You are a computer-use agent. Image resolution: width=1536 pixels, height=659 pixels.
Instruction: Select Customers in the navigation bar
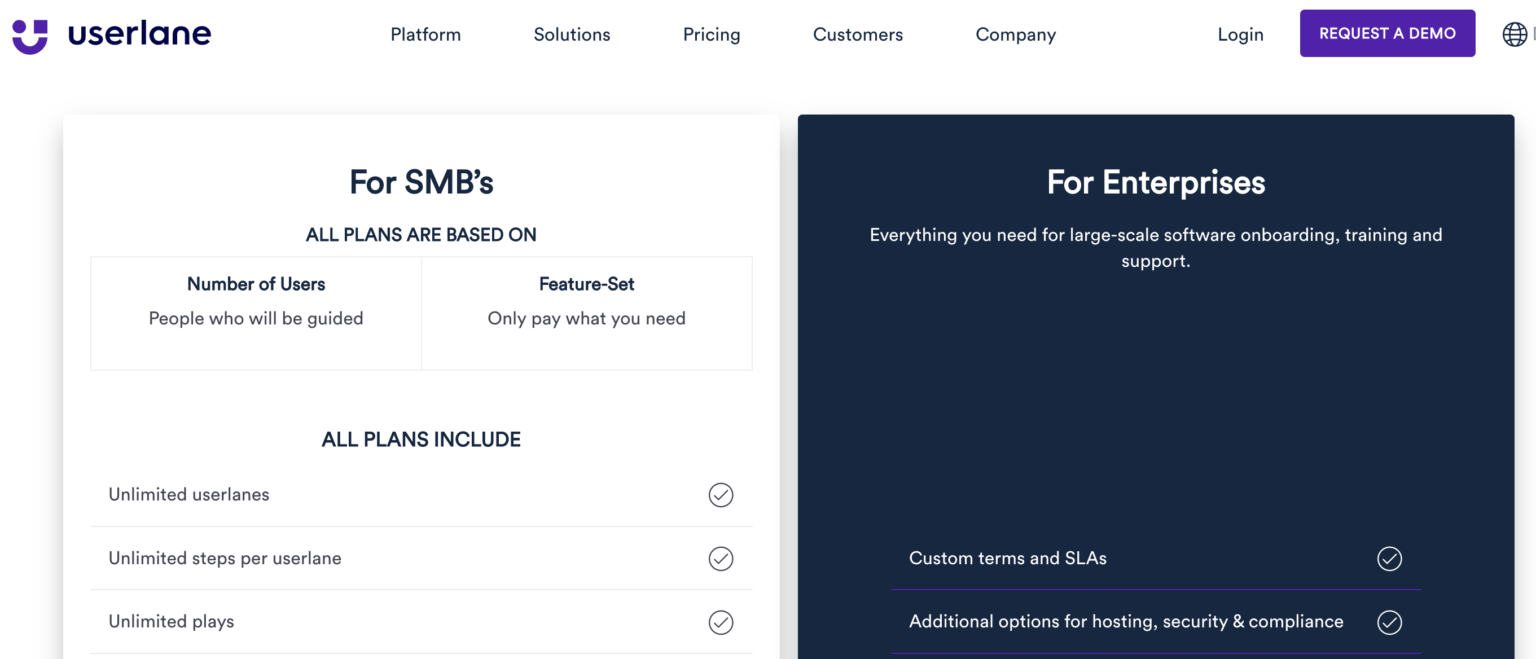tap(857, 33)
